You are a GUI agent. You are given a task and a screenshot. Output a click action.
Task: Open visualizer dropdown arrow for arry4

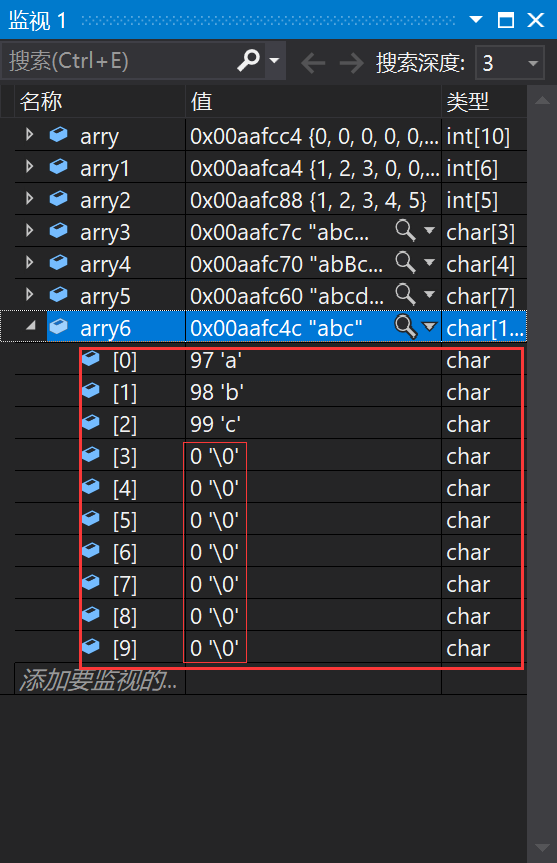(429, 263)
